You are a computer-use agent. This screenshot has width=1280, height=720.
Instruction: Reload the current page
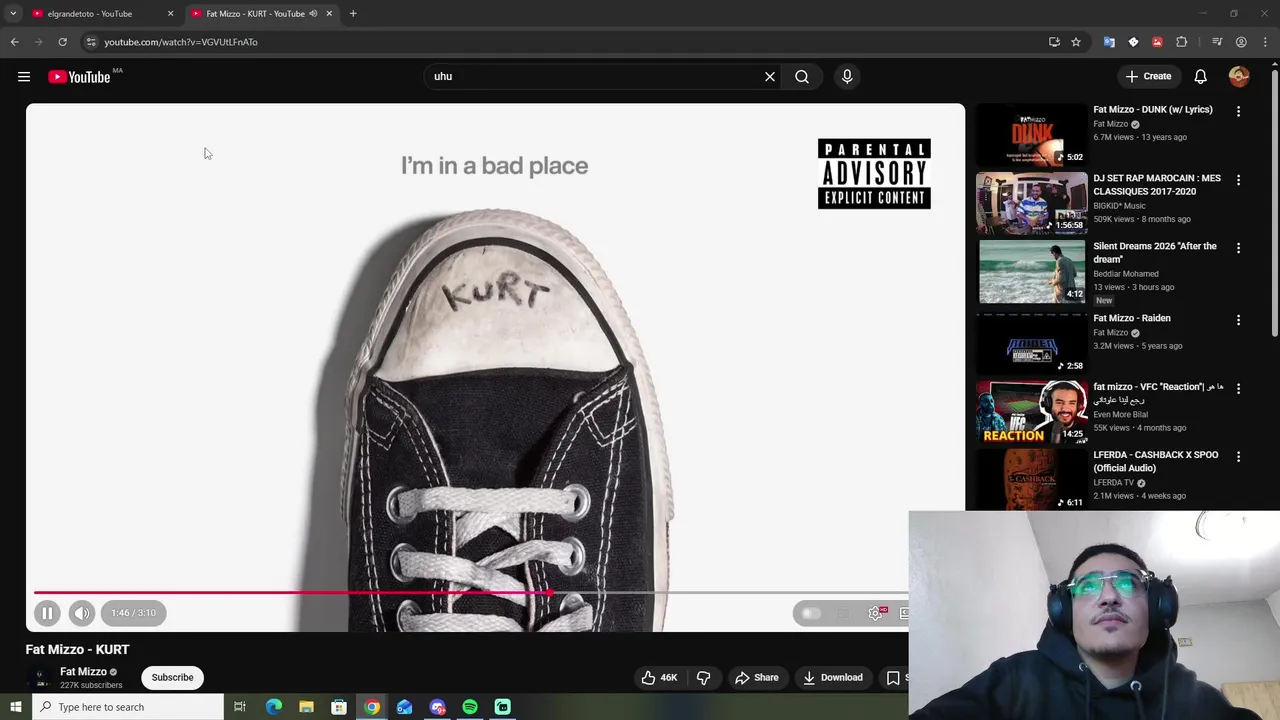pyautogui.click(x=62, y=42)
